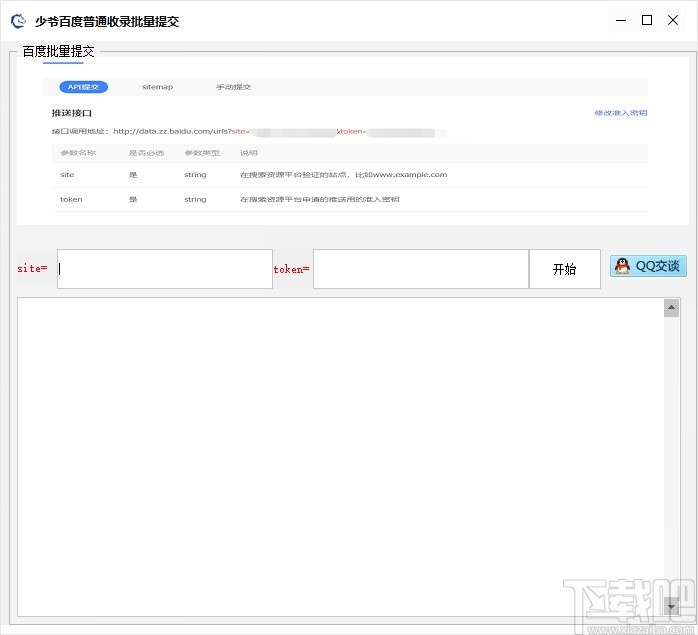The height and width of the screenshot is (635, 698).
Task: Click the '百度批量提交' group title
Action: pos(58,51)
